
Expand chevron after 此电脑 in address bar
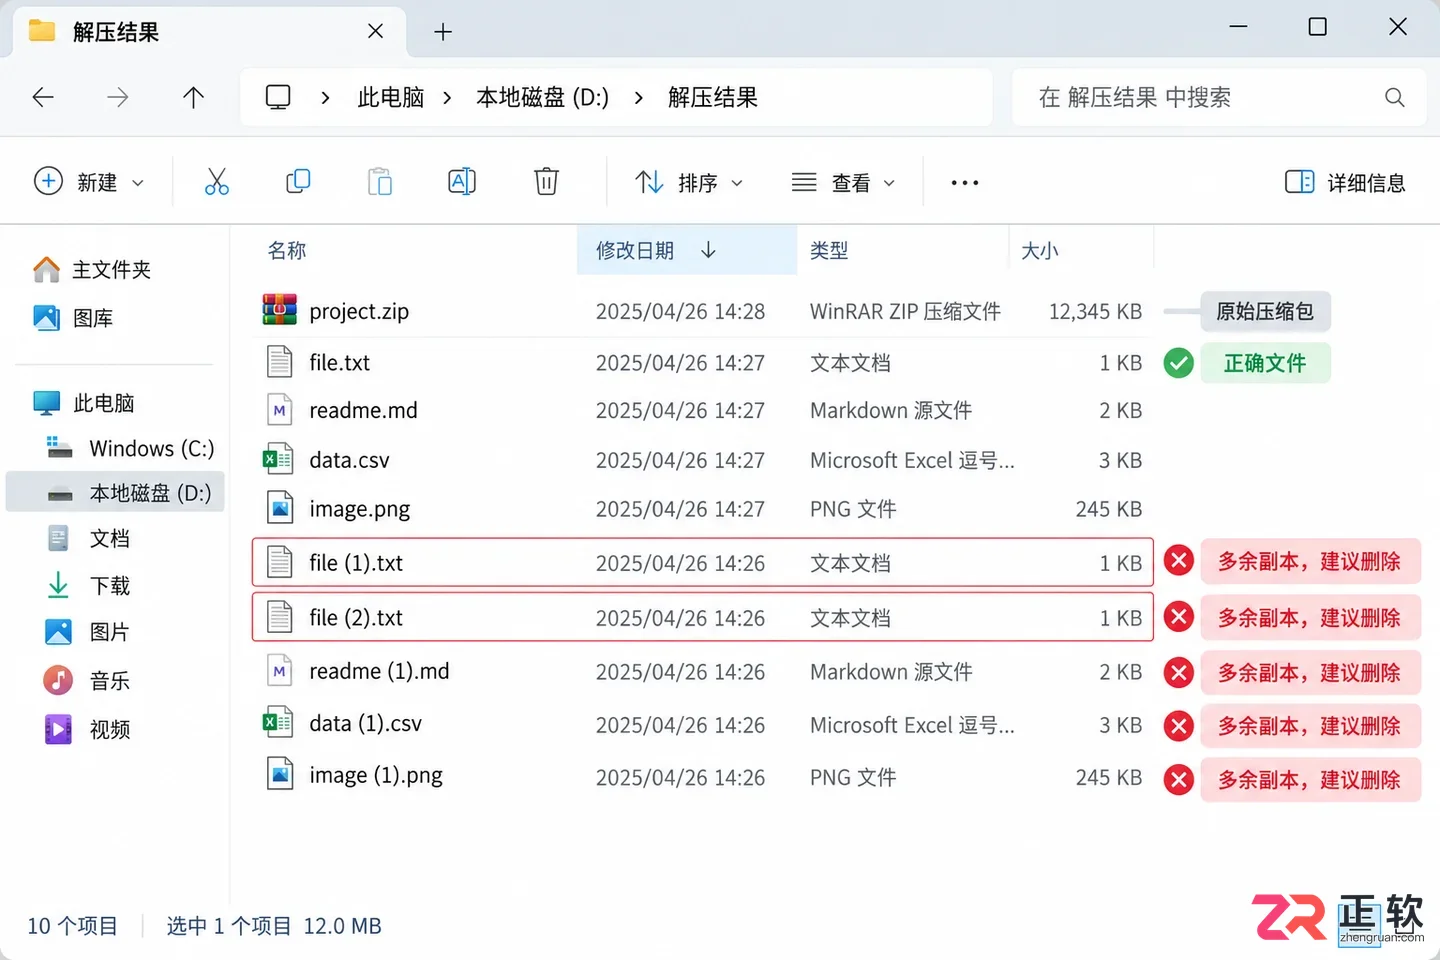pyautogui.click(x=447, y=97)
